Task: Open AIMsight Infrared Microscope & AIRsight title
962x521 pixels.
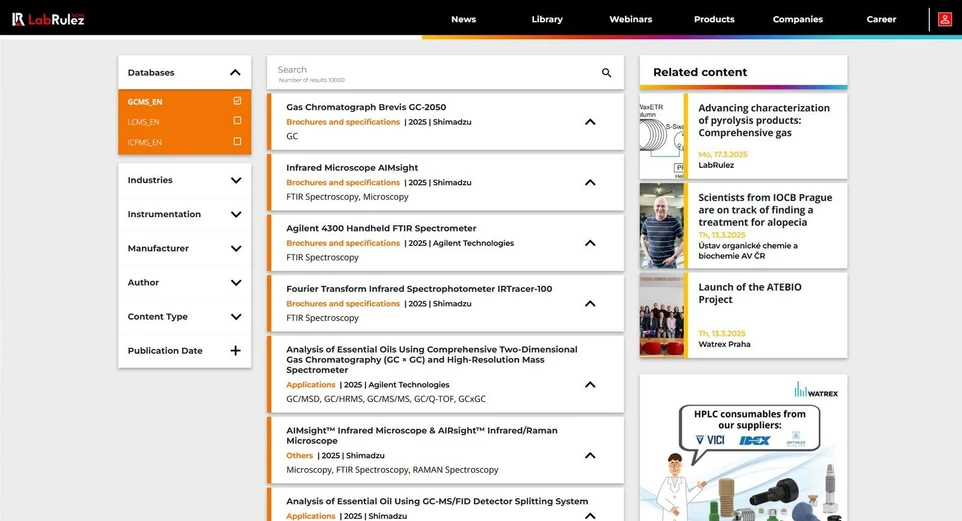Action: click(422, 435)
